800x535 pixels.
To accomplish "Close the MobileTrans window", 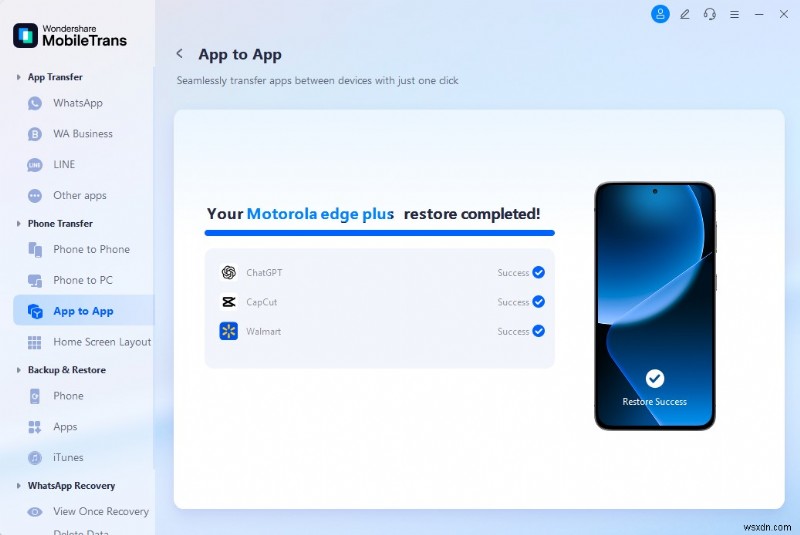I will click(784, 14).
